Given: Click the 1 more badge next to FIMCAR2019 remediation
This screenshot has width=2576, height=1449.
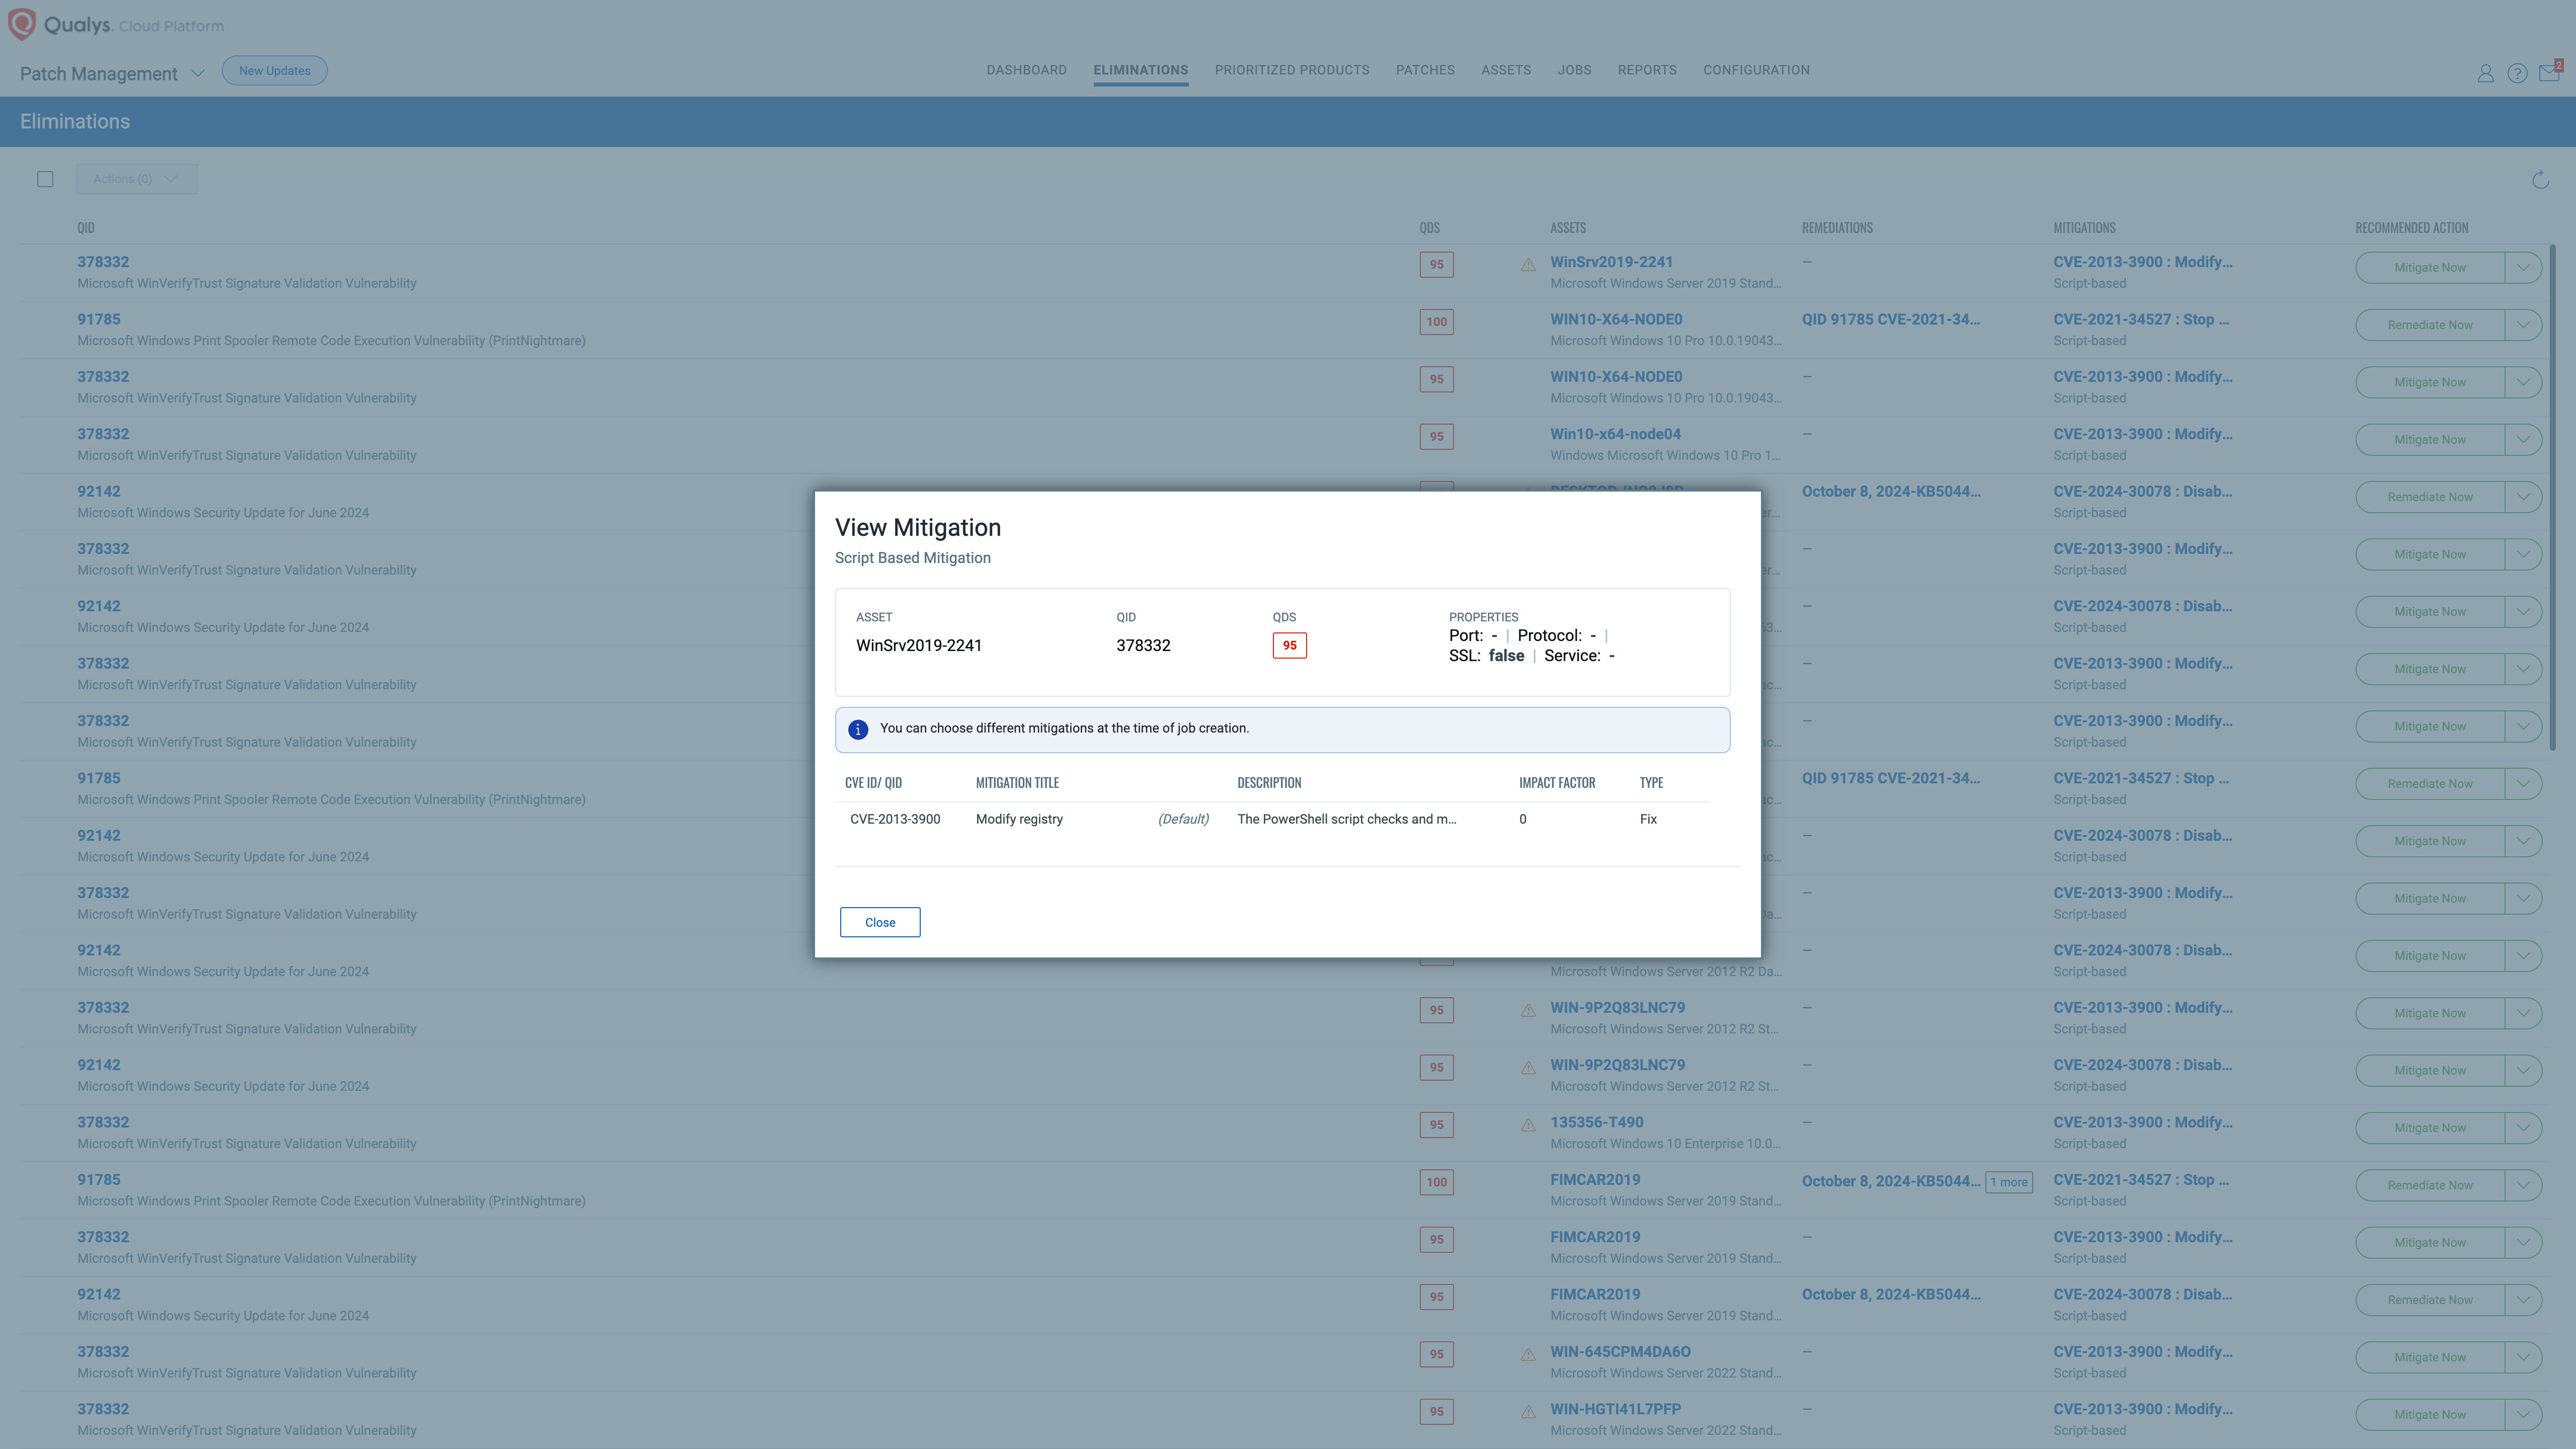Looking at the screenshot, I should 2009,1182.
